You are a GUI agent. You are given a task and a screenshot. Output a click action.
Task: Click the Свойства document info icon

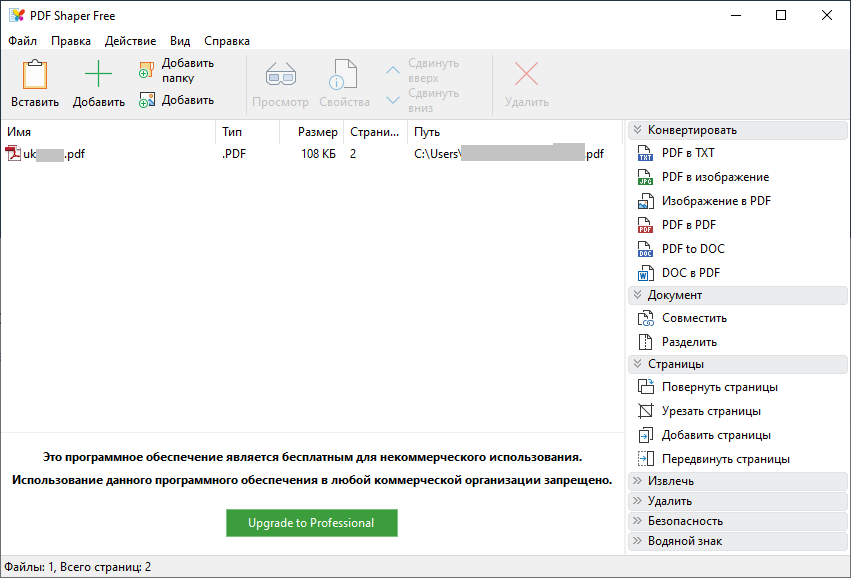[x=344, y=74]
